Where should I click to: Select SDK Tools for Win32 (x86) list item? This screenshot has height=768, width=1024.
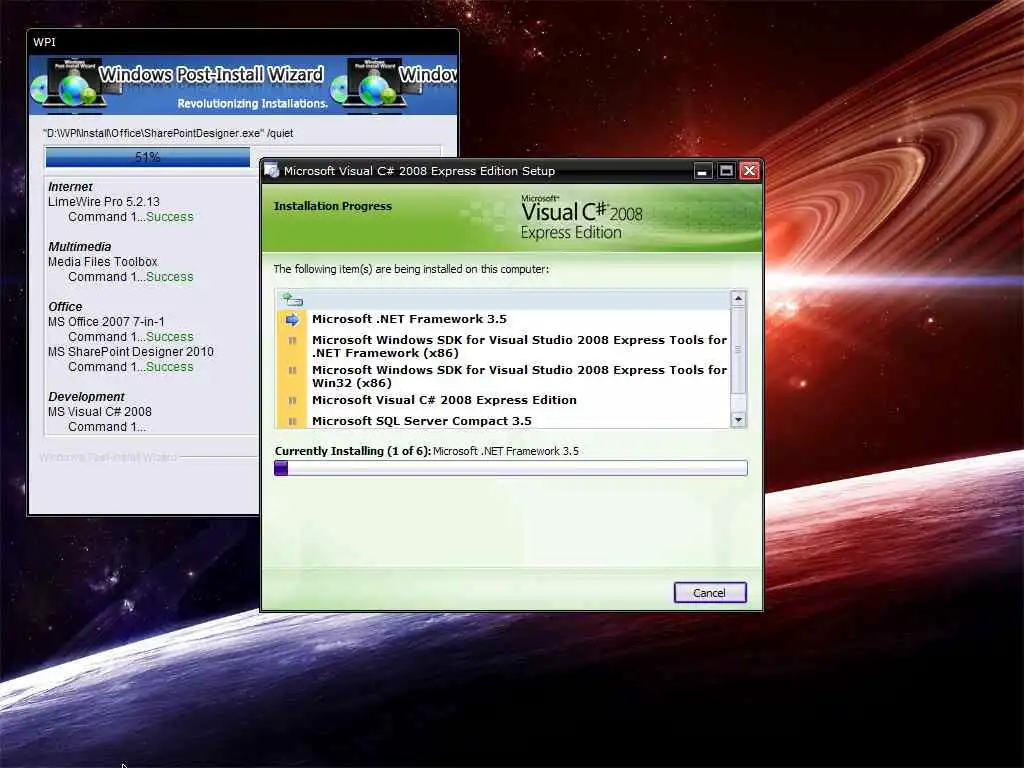(519, 376)
